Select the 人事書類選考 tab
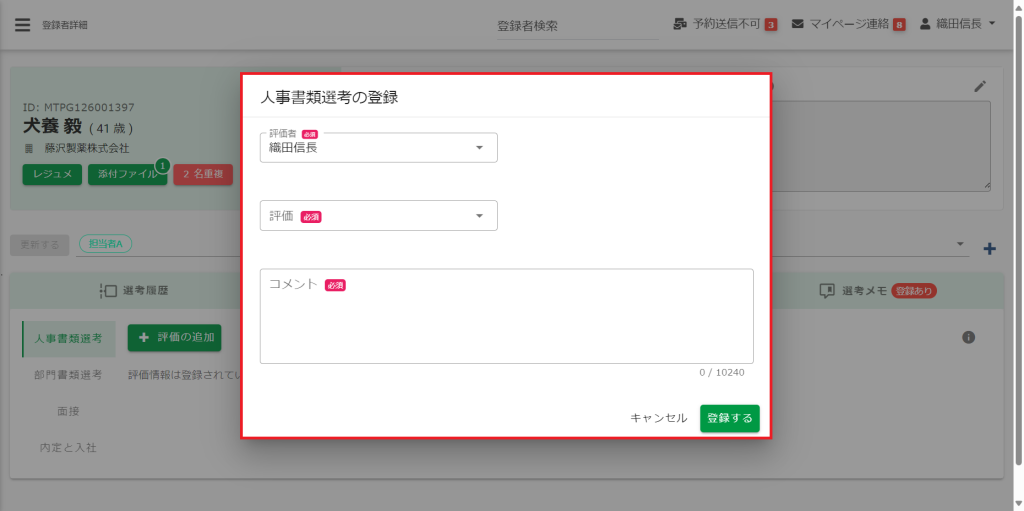Screen dimensions: 1024x511 [x=68, y=338]
